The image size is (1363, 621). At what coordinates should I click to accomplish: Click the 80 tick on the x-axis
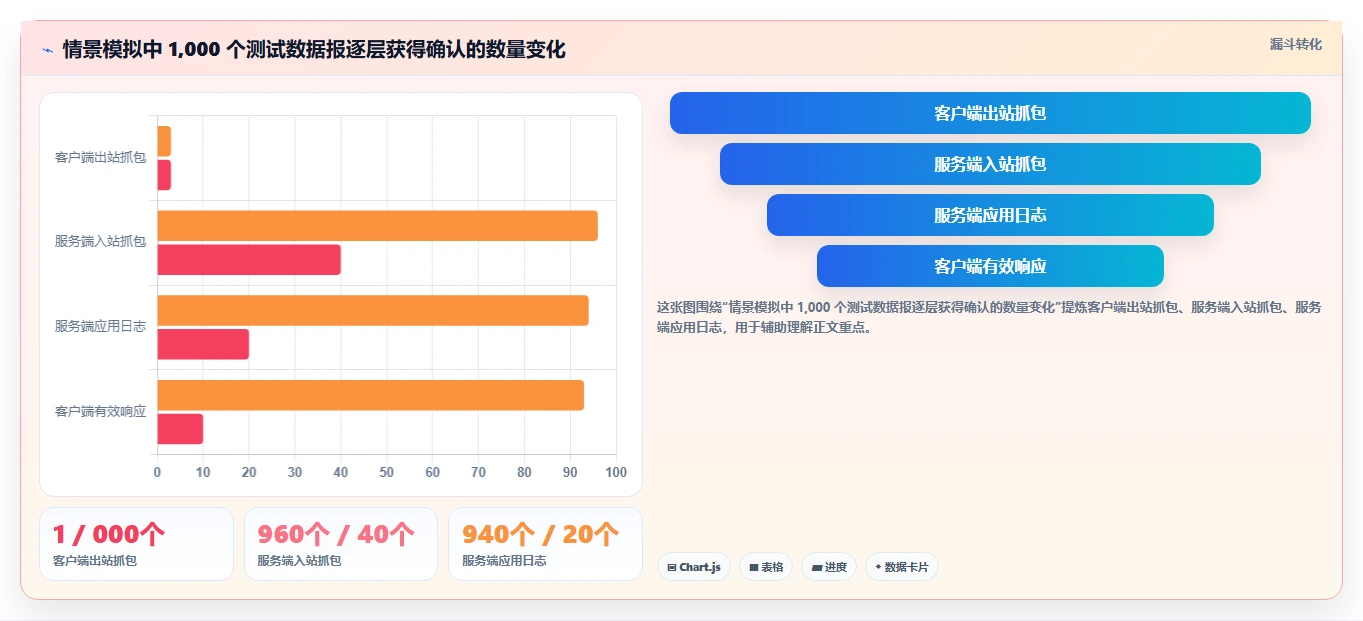pos(524,472)
